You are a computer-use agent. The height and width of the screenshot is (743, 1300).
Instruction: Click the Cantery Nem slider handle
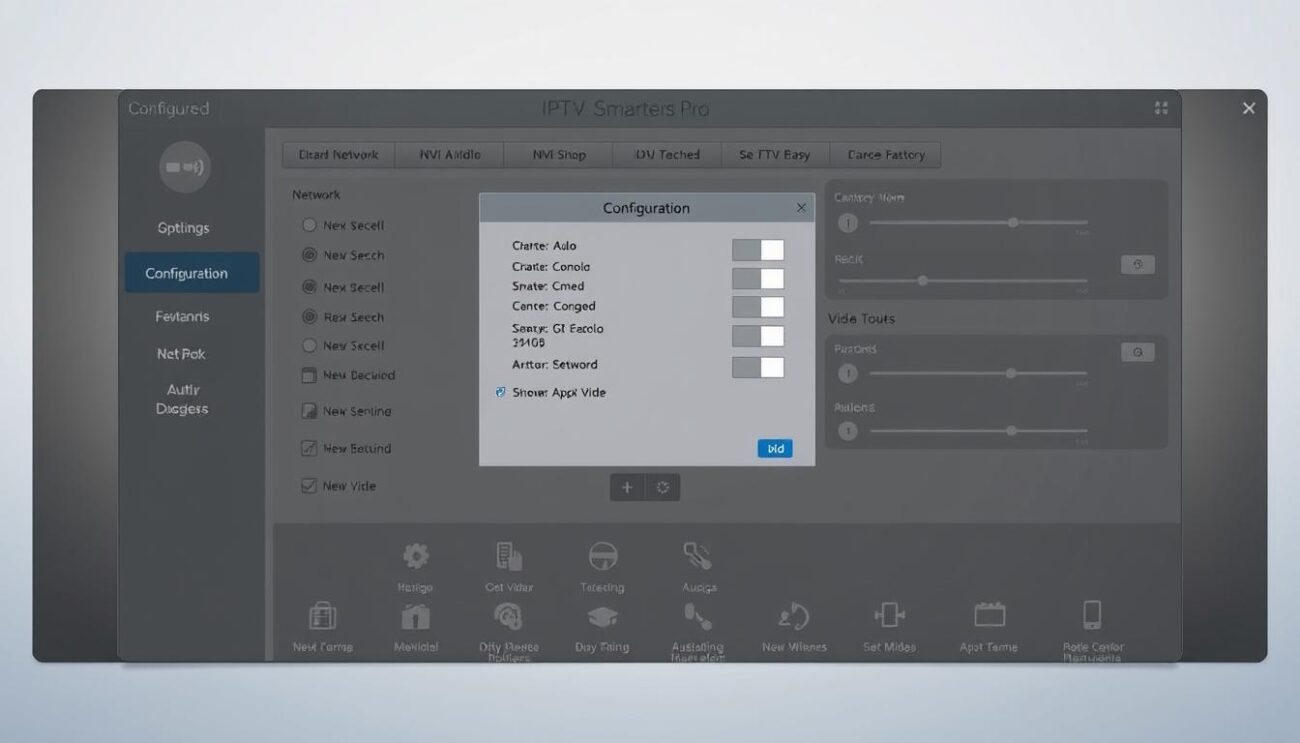pyautogui.click(x=1013, y=223)
